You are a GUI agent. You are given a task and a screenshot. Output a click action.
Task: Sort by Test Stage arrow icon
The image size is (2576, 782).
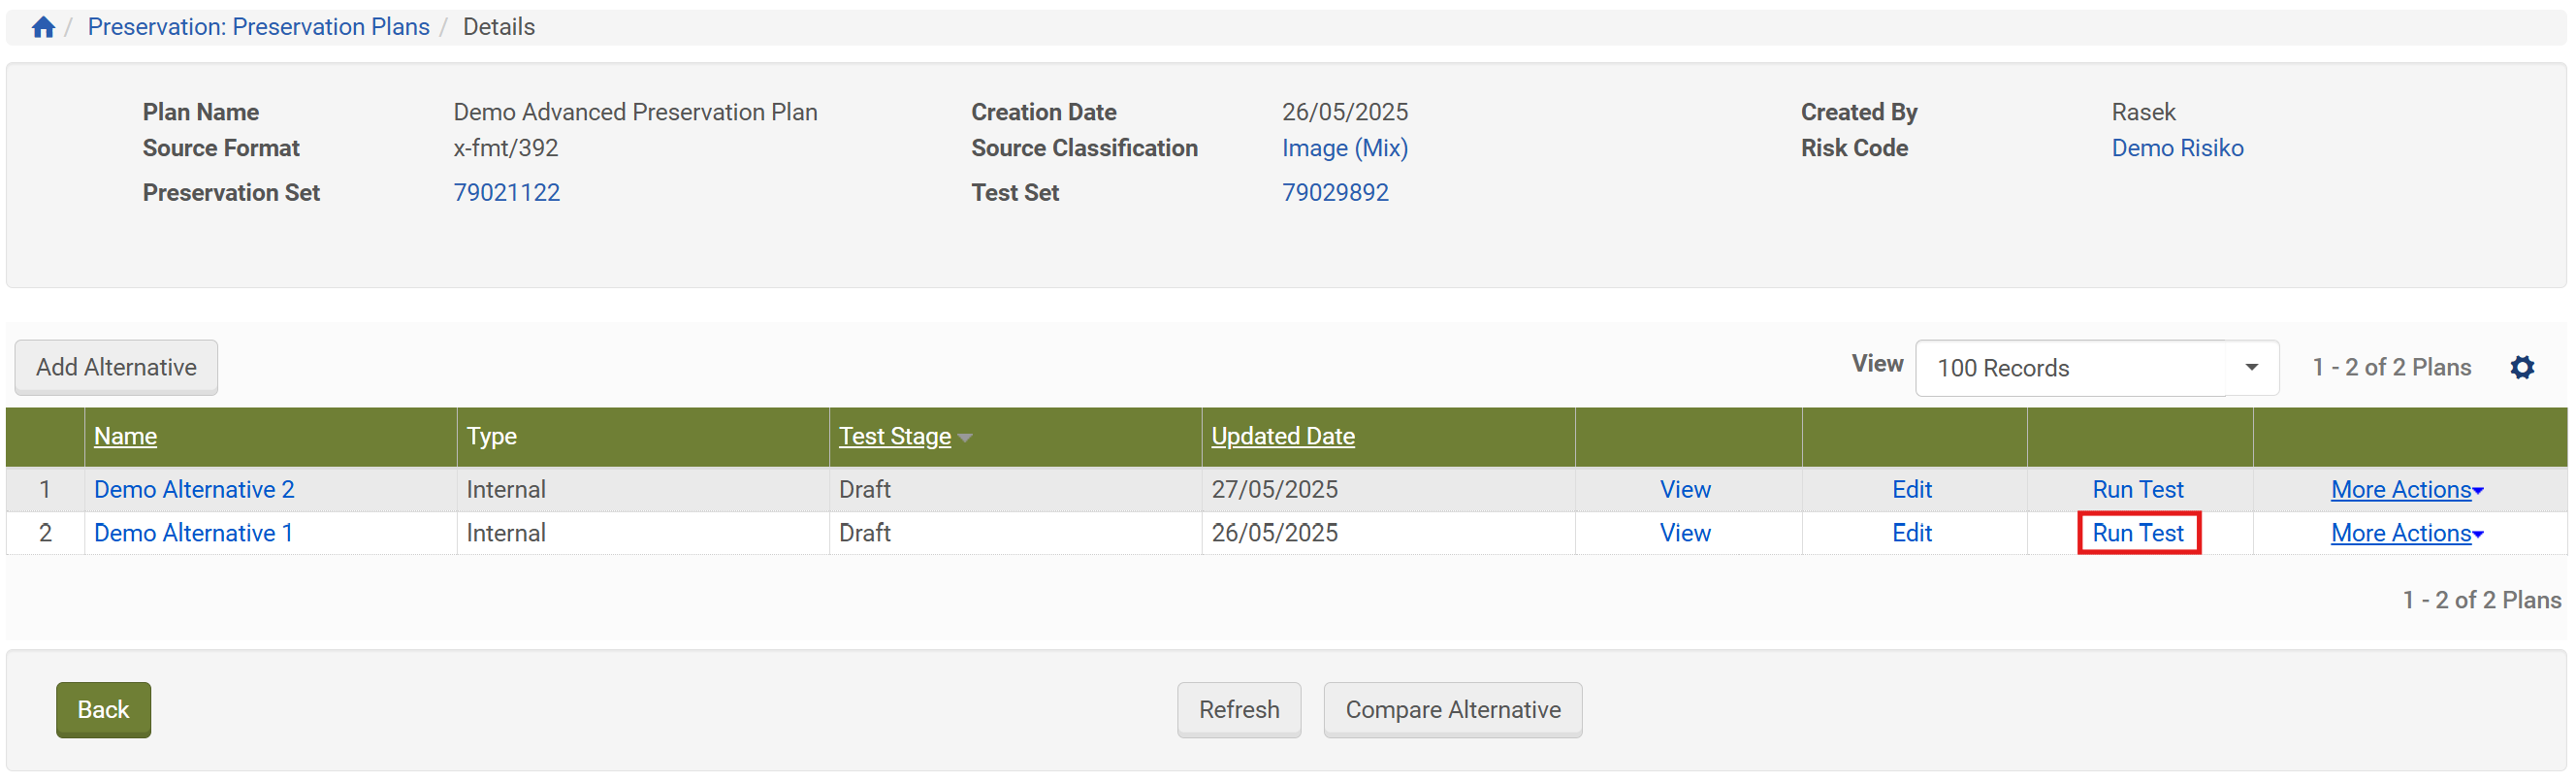coord(965,437)
